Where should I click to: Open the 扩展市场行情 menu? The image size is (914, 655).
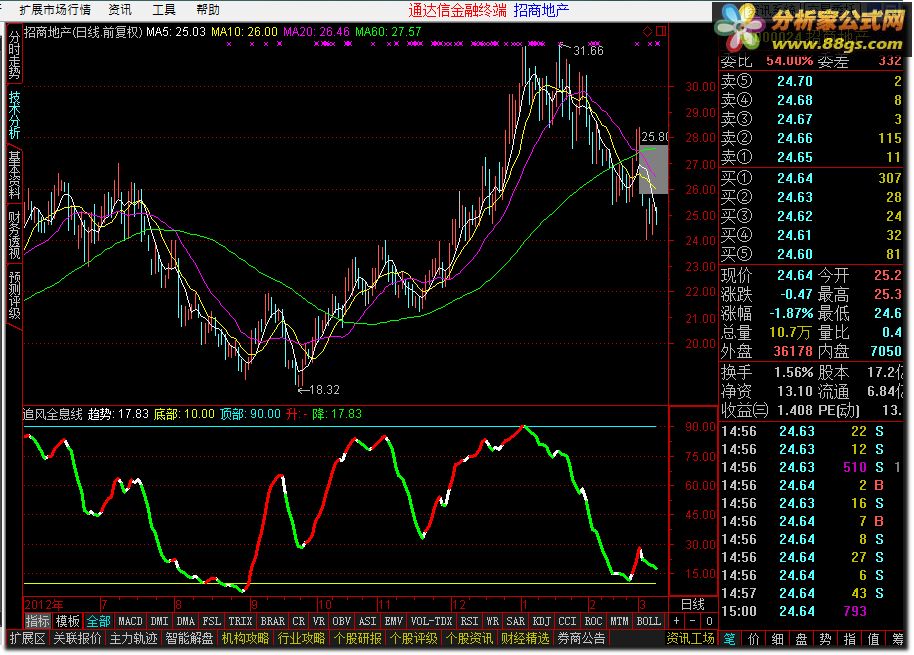point(55,9)
